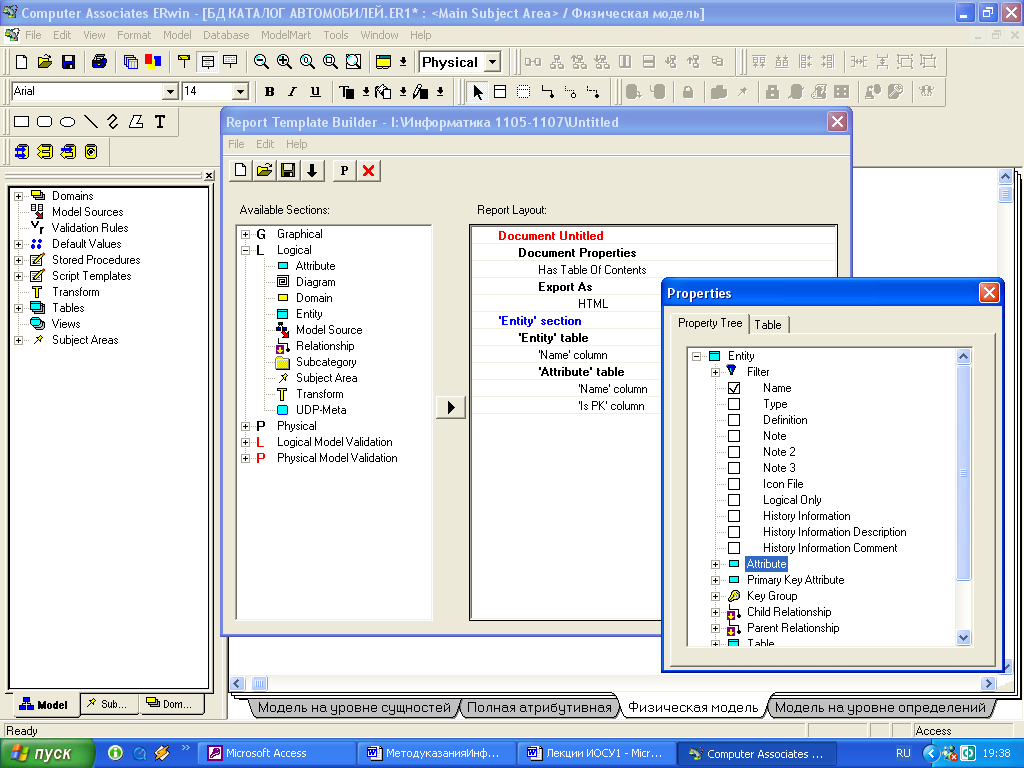The width and height of the screenshot is (1024, 768).
Task: Select the Relationship item under Logical
Action: click(x=324, y=346)
